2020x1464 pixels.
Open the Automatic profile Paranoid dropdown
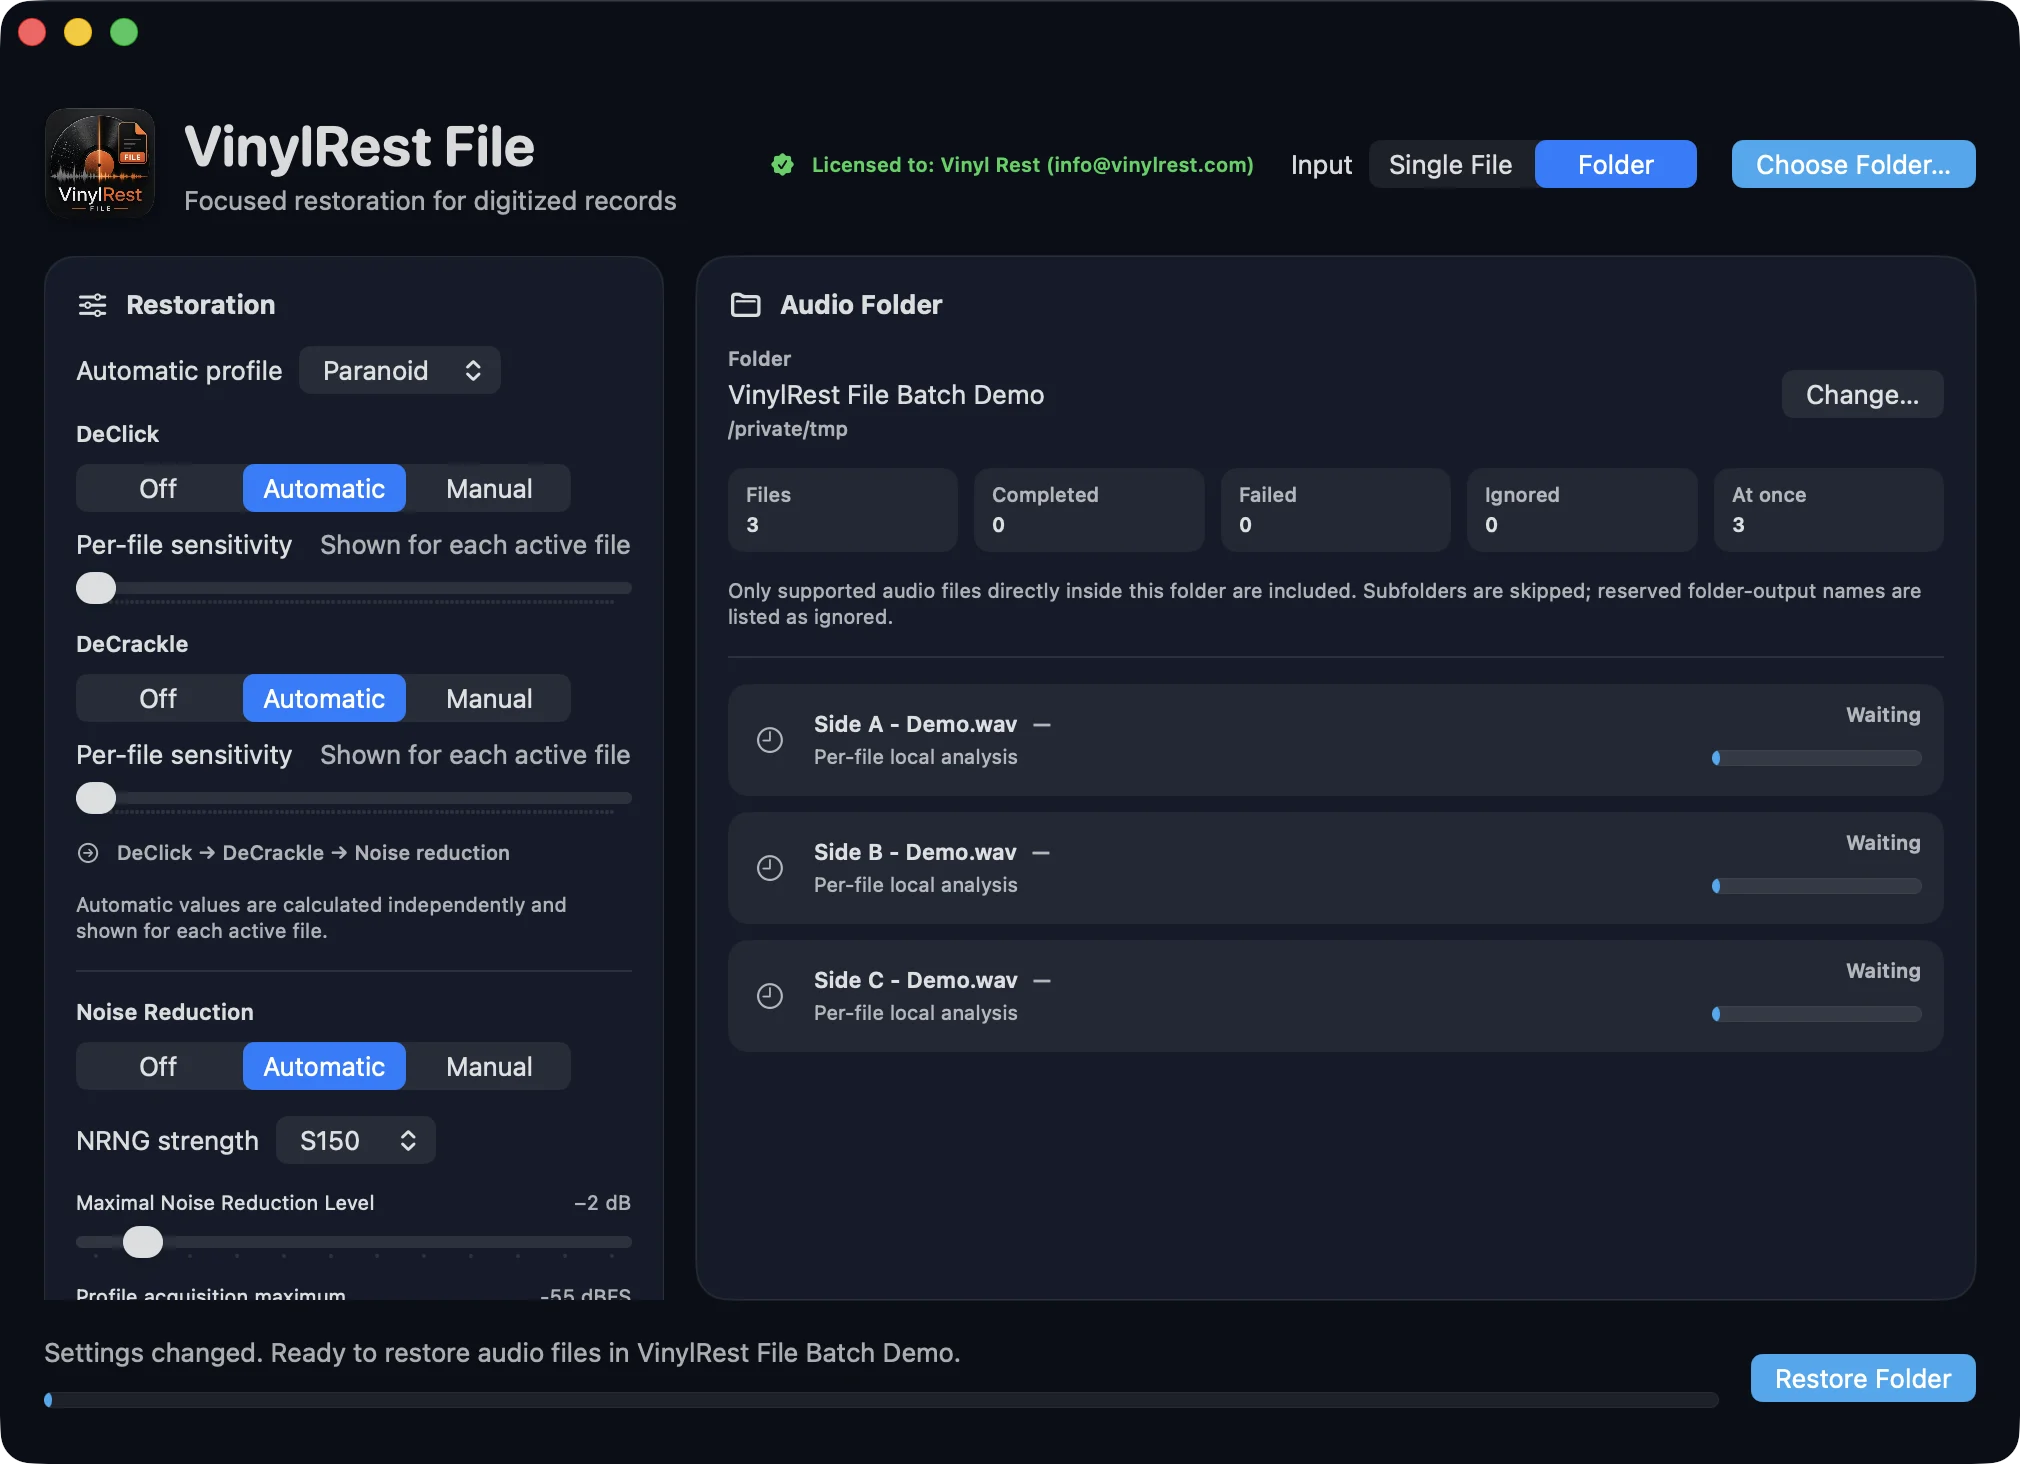[400, 370]
